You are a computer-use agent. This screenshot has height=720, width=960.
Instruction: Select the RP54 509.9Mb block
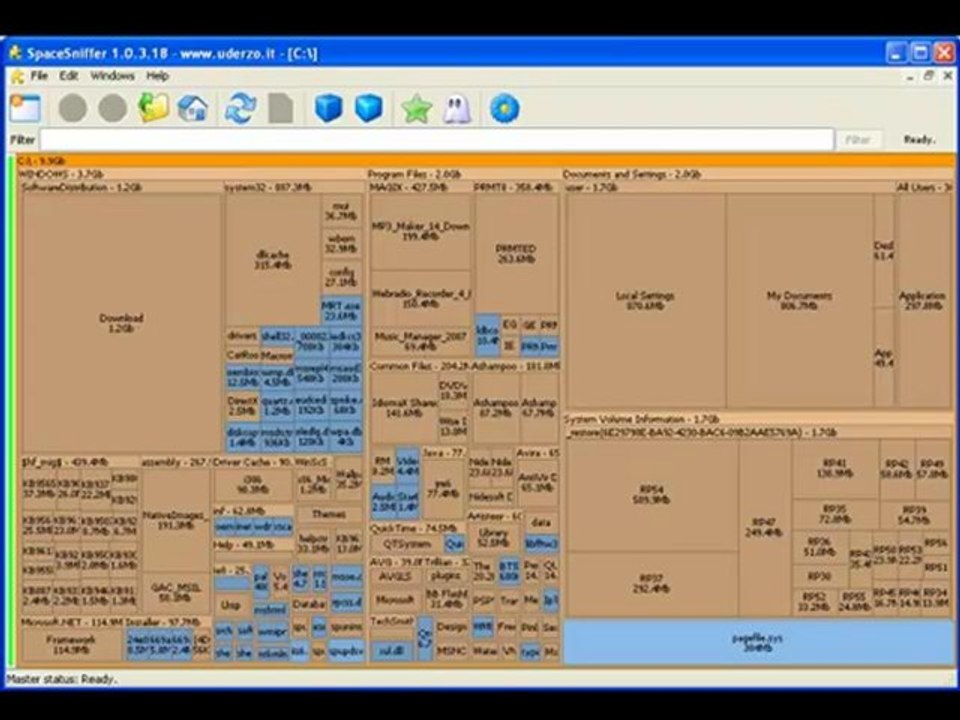pos(651,495)
